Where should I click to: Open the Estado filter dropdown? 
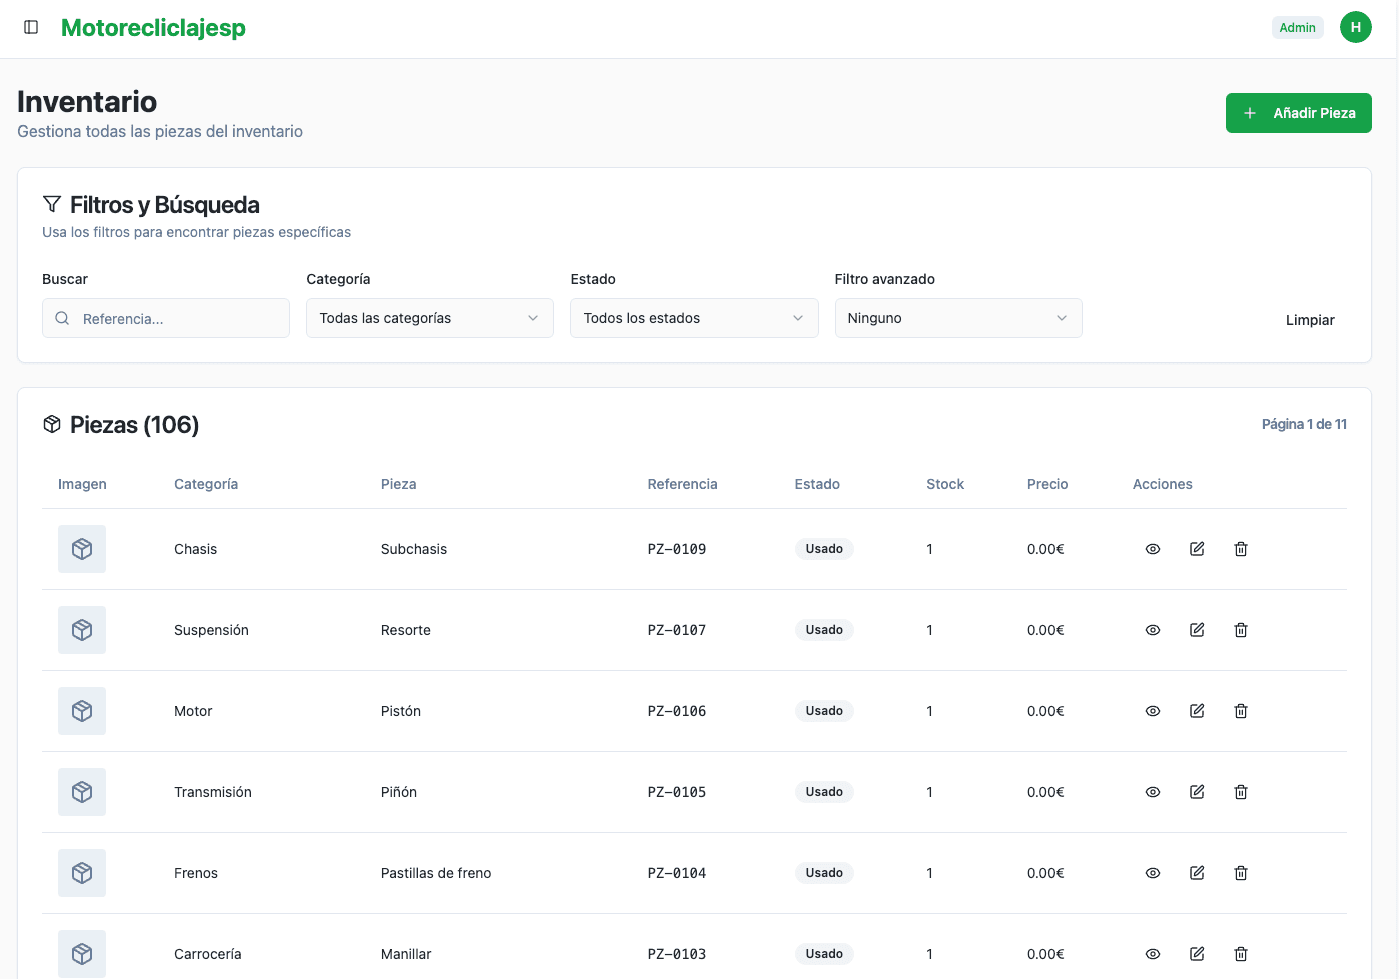pyautogui.click(x=694, y=318)
